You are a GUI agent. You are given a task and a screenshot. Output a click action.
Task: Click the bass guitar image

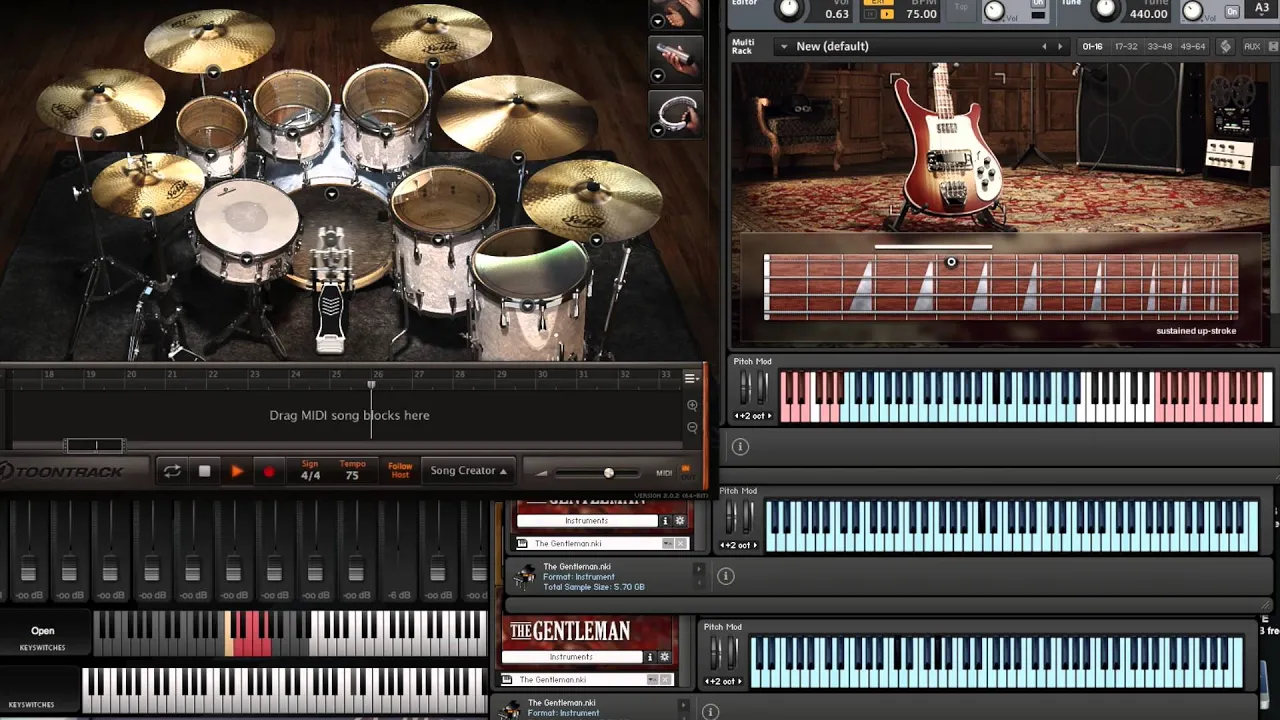click(x=946, y=146)
